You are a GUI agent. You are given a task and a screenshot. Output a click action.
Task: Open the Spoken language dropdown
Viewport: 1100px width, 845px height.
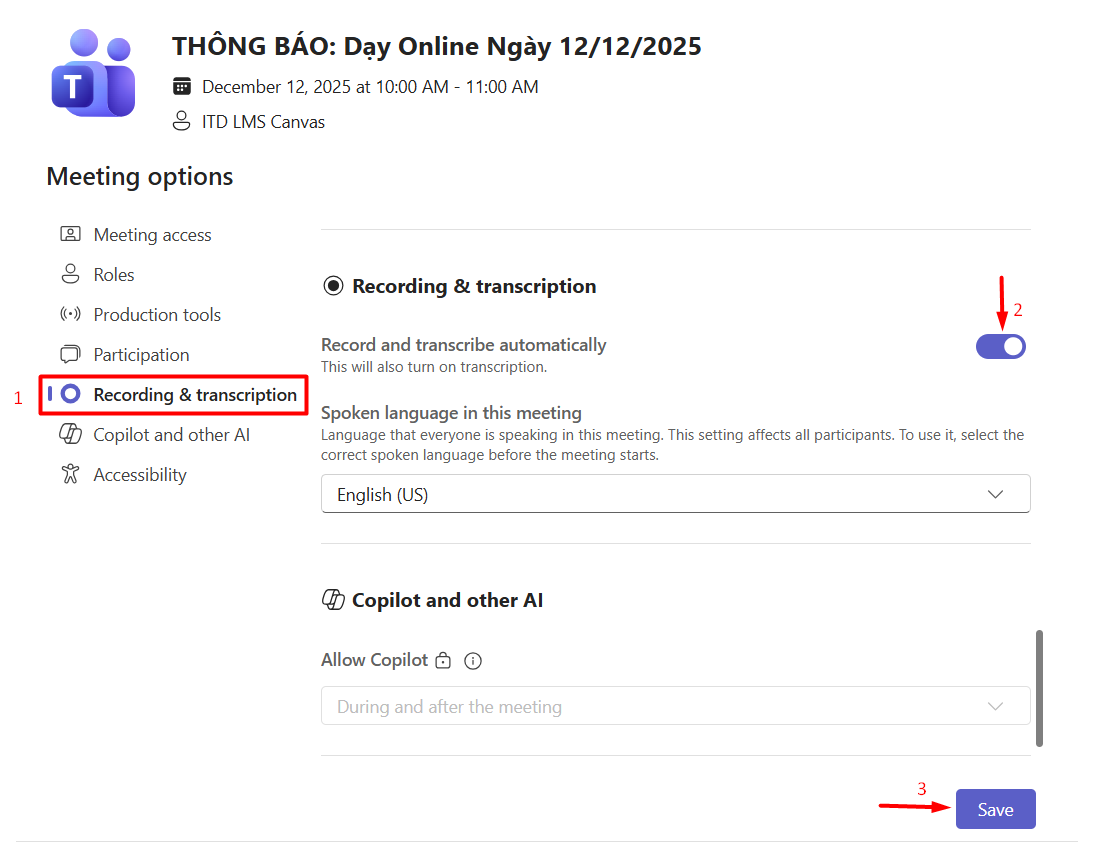point(675,494)
